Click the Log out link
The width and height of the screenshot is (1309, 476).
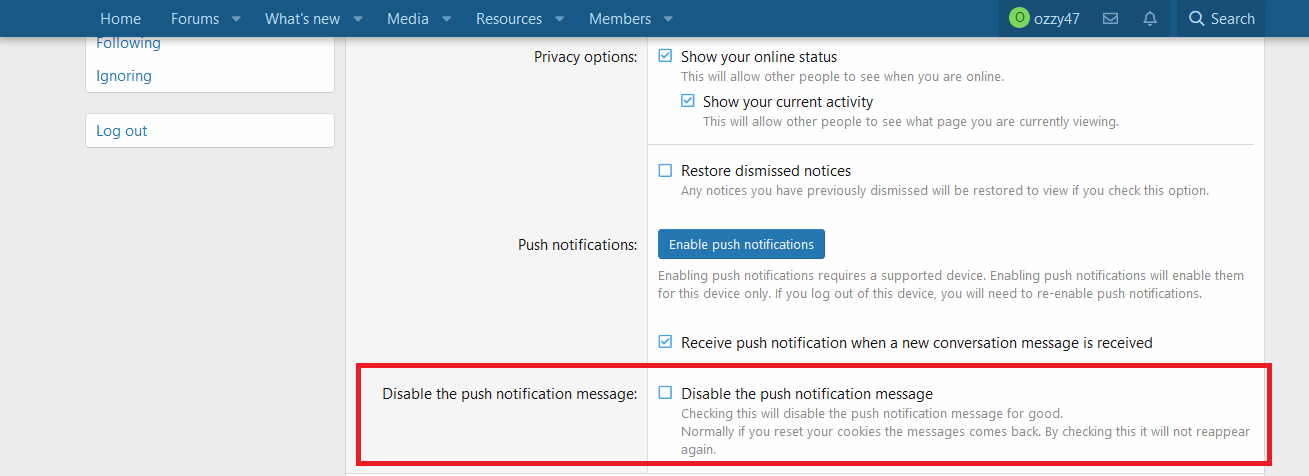click(x=122, y=131)
